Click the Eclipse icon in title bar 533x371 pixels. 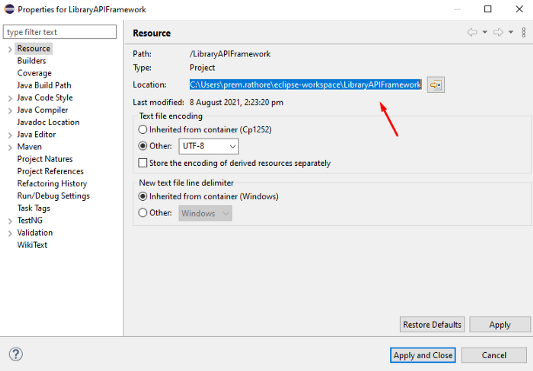[x=9, y=9]
